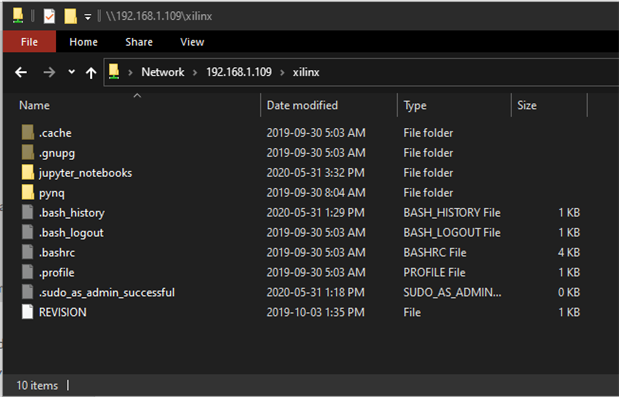Click Network in the address breadcrumb
619x397 pixels.
[x=163, y=72]
